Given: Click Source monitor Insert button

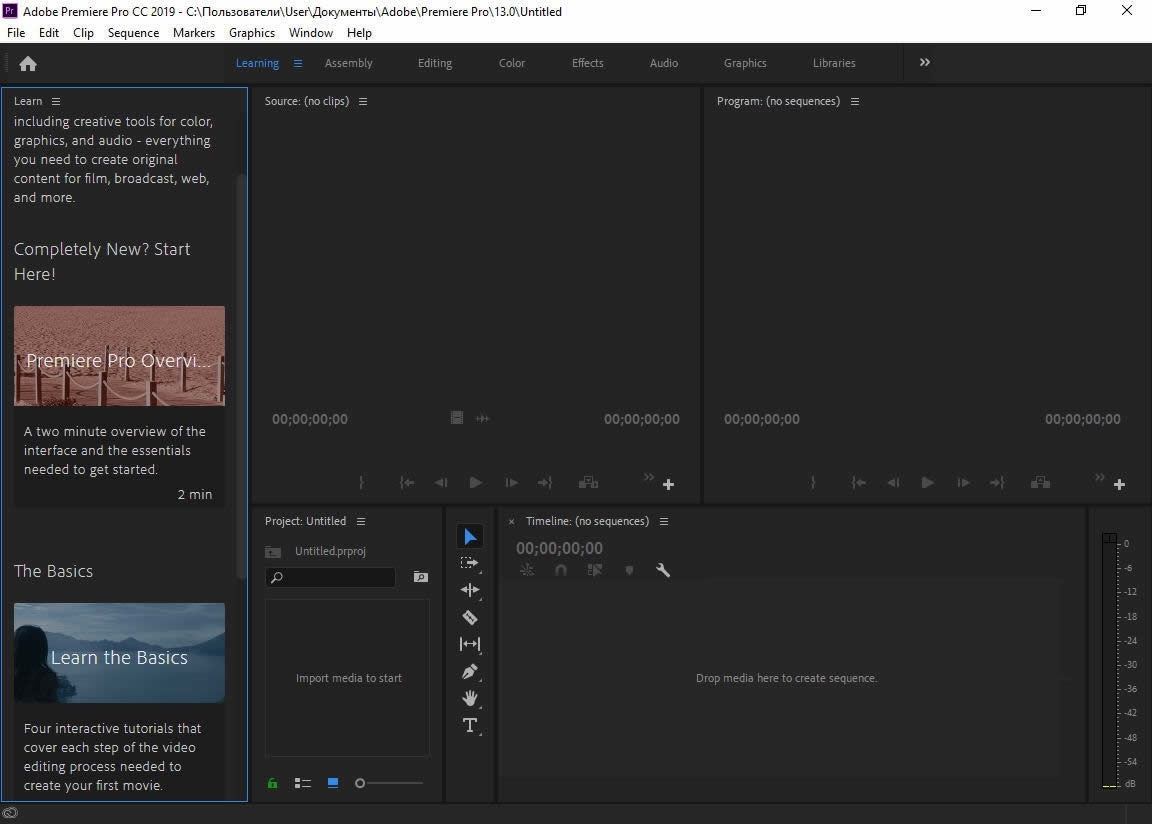Looking at the screenshot, I should (588, 483).
